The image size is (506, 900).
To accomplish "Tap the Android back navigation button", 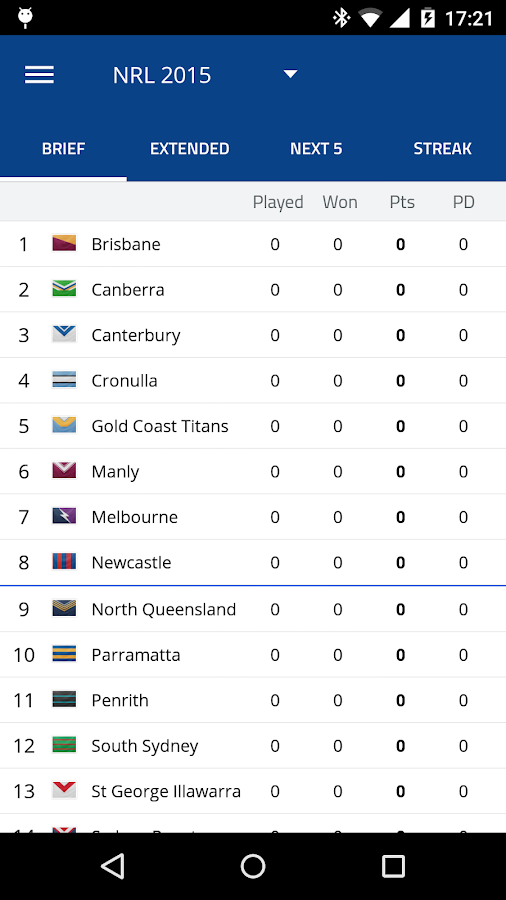I will point(112,866).
